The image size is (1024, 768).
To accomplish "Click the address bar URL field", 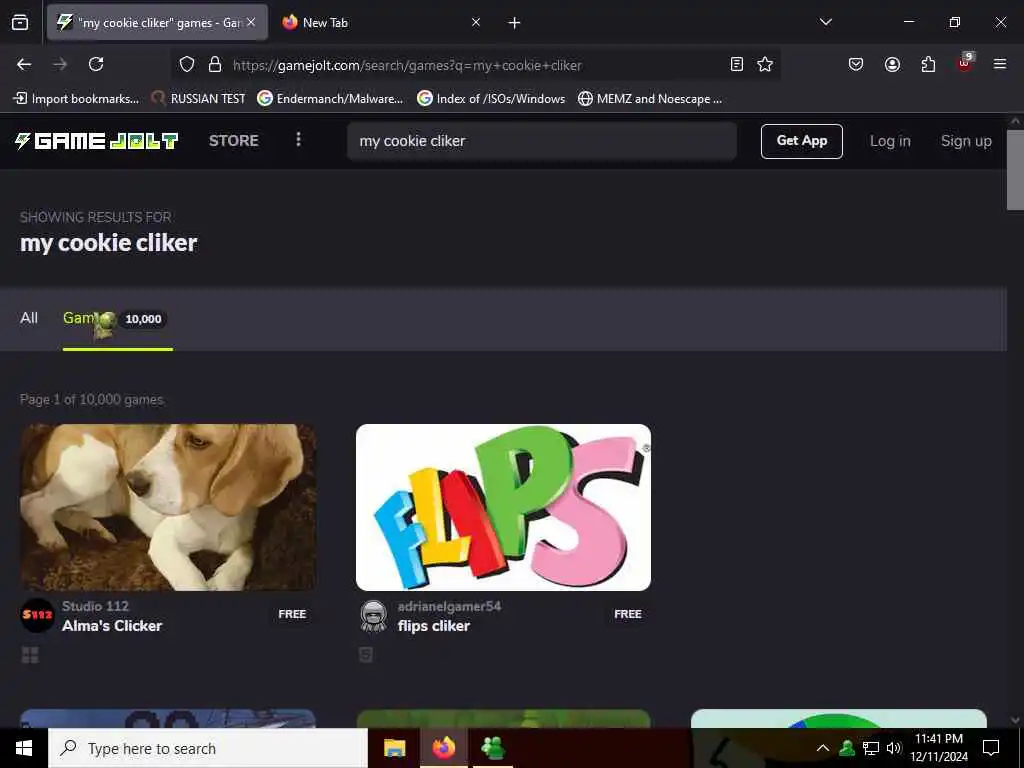I will (477, 65).
